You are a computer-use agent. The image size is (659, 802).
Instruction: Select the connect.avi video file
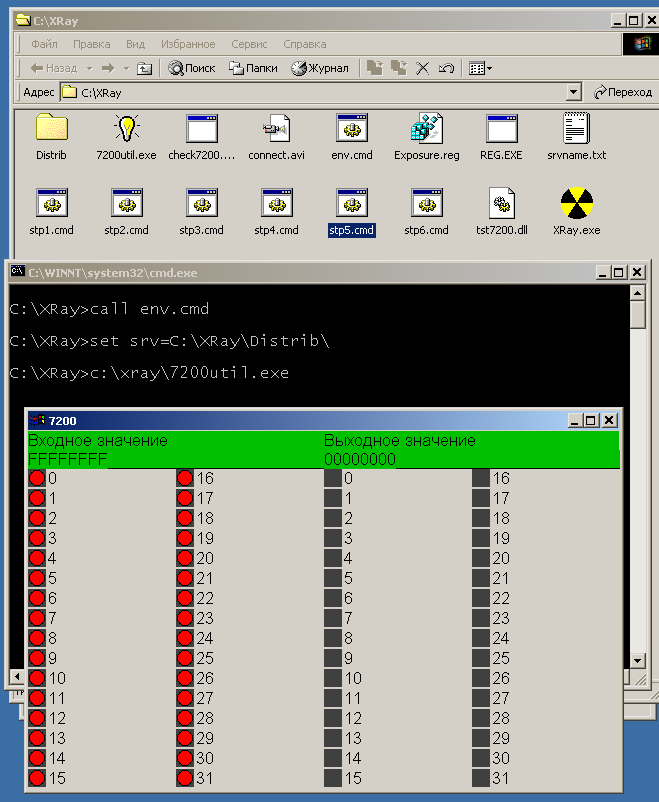(x=276, y=129)
